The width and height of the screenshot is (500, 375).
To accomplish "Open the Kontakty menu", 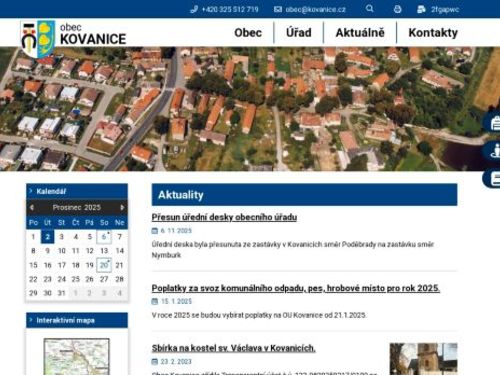I will [x=433, y=33].
